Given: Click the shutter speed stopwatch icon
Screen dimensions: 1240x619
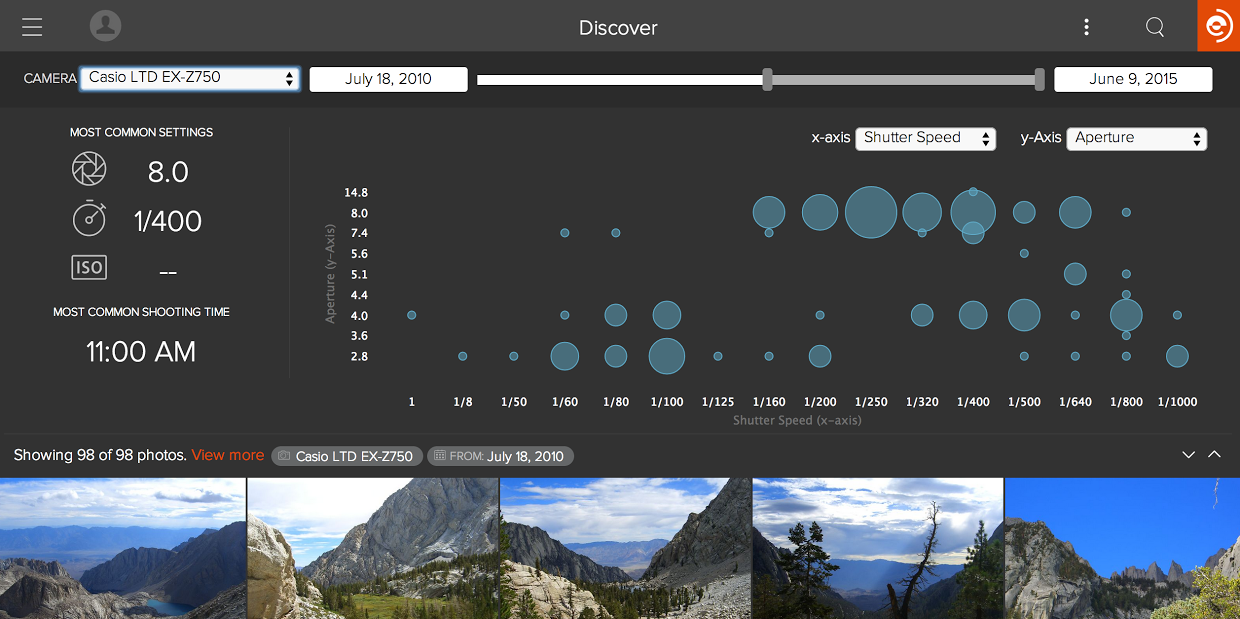Looking at the screenshot, I should [x=89, y=218].
